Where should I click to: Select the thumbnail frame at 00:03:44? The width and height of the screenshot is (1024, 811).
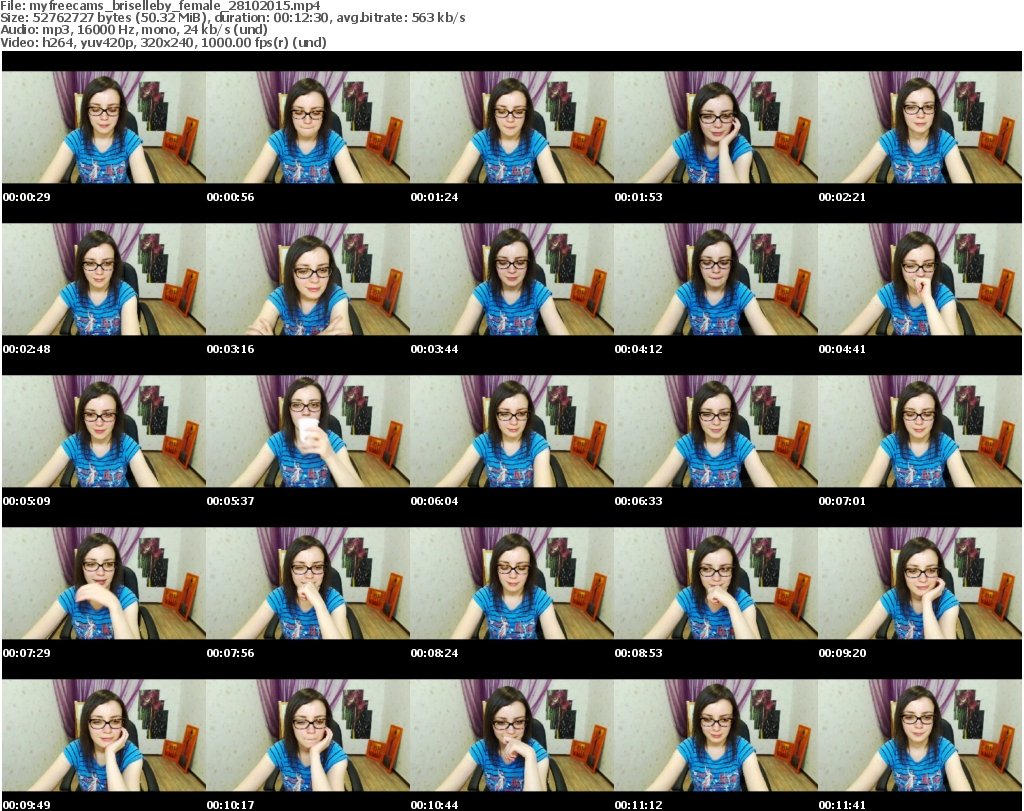(x=512, y=279)
